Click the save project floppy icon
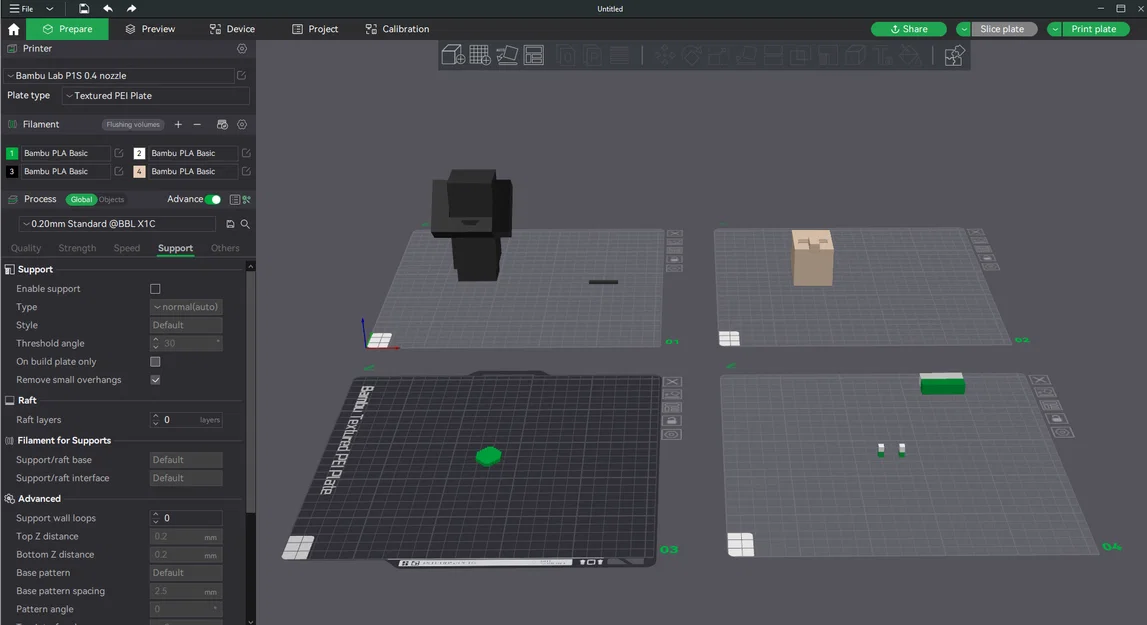This screenshot has height=625, width=1147. (84, 9)
